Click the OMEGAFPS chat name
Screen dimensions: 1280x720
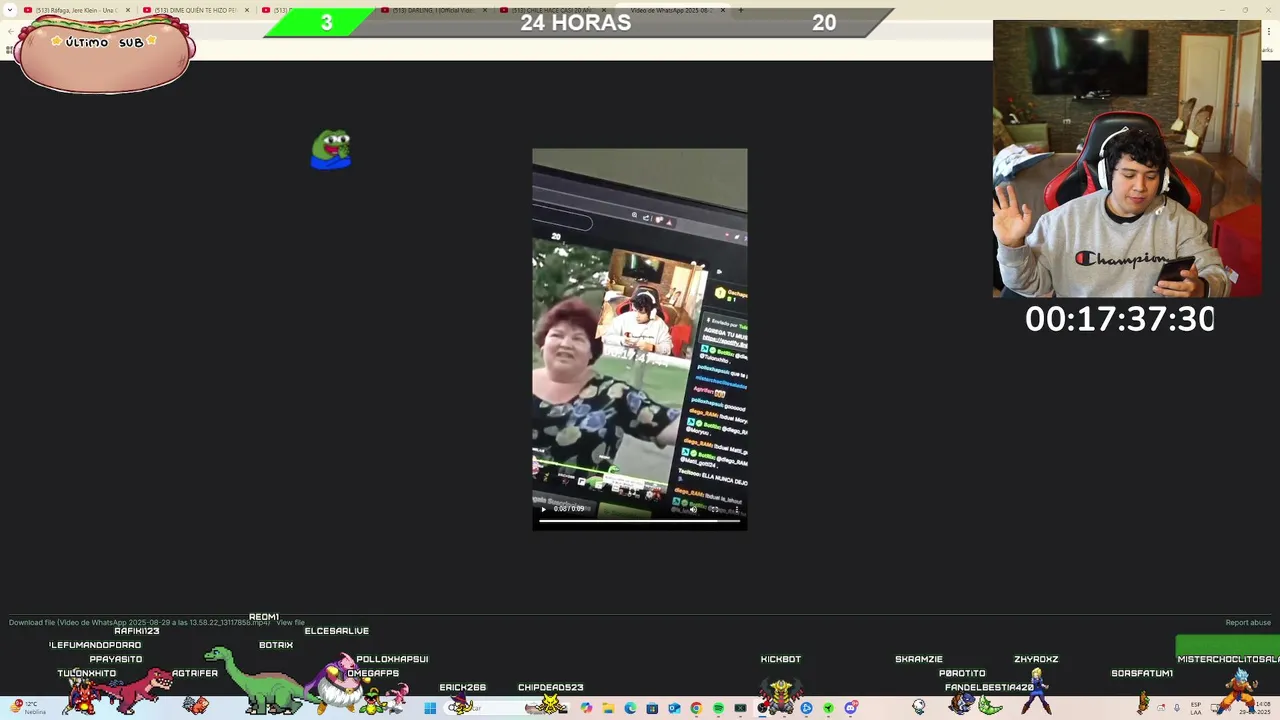point(373,673)
